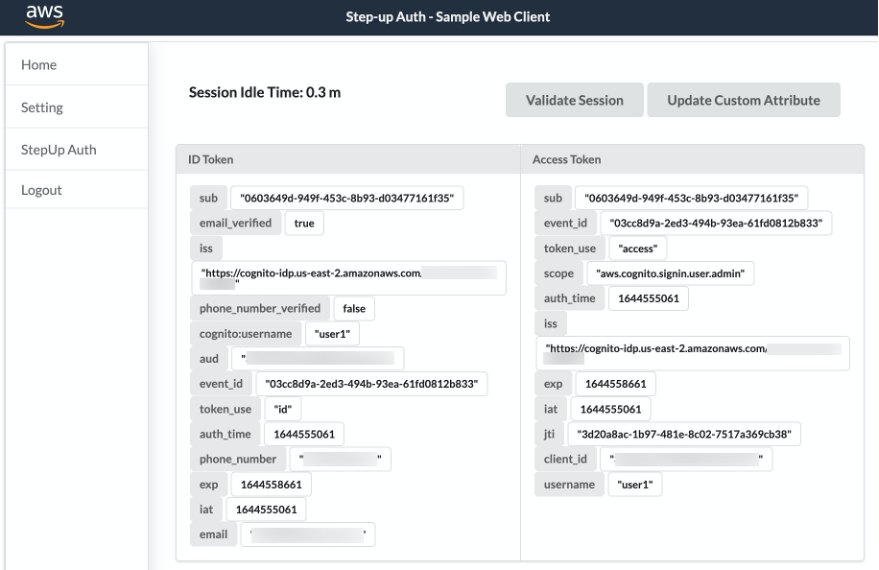Open the Home sidebar item

click(x=77, y=64)
